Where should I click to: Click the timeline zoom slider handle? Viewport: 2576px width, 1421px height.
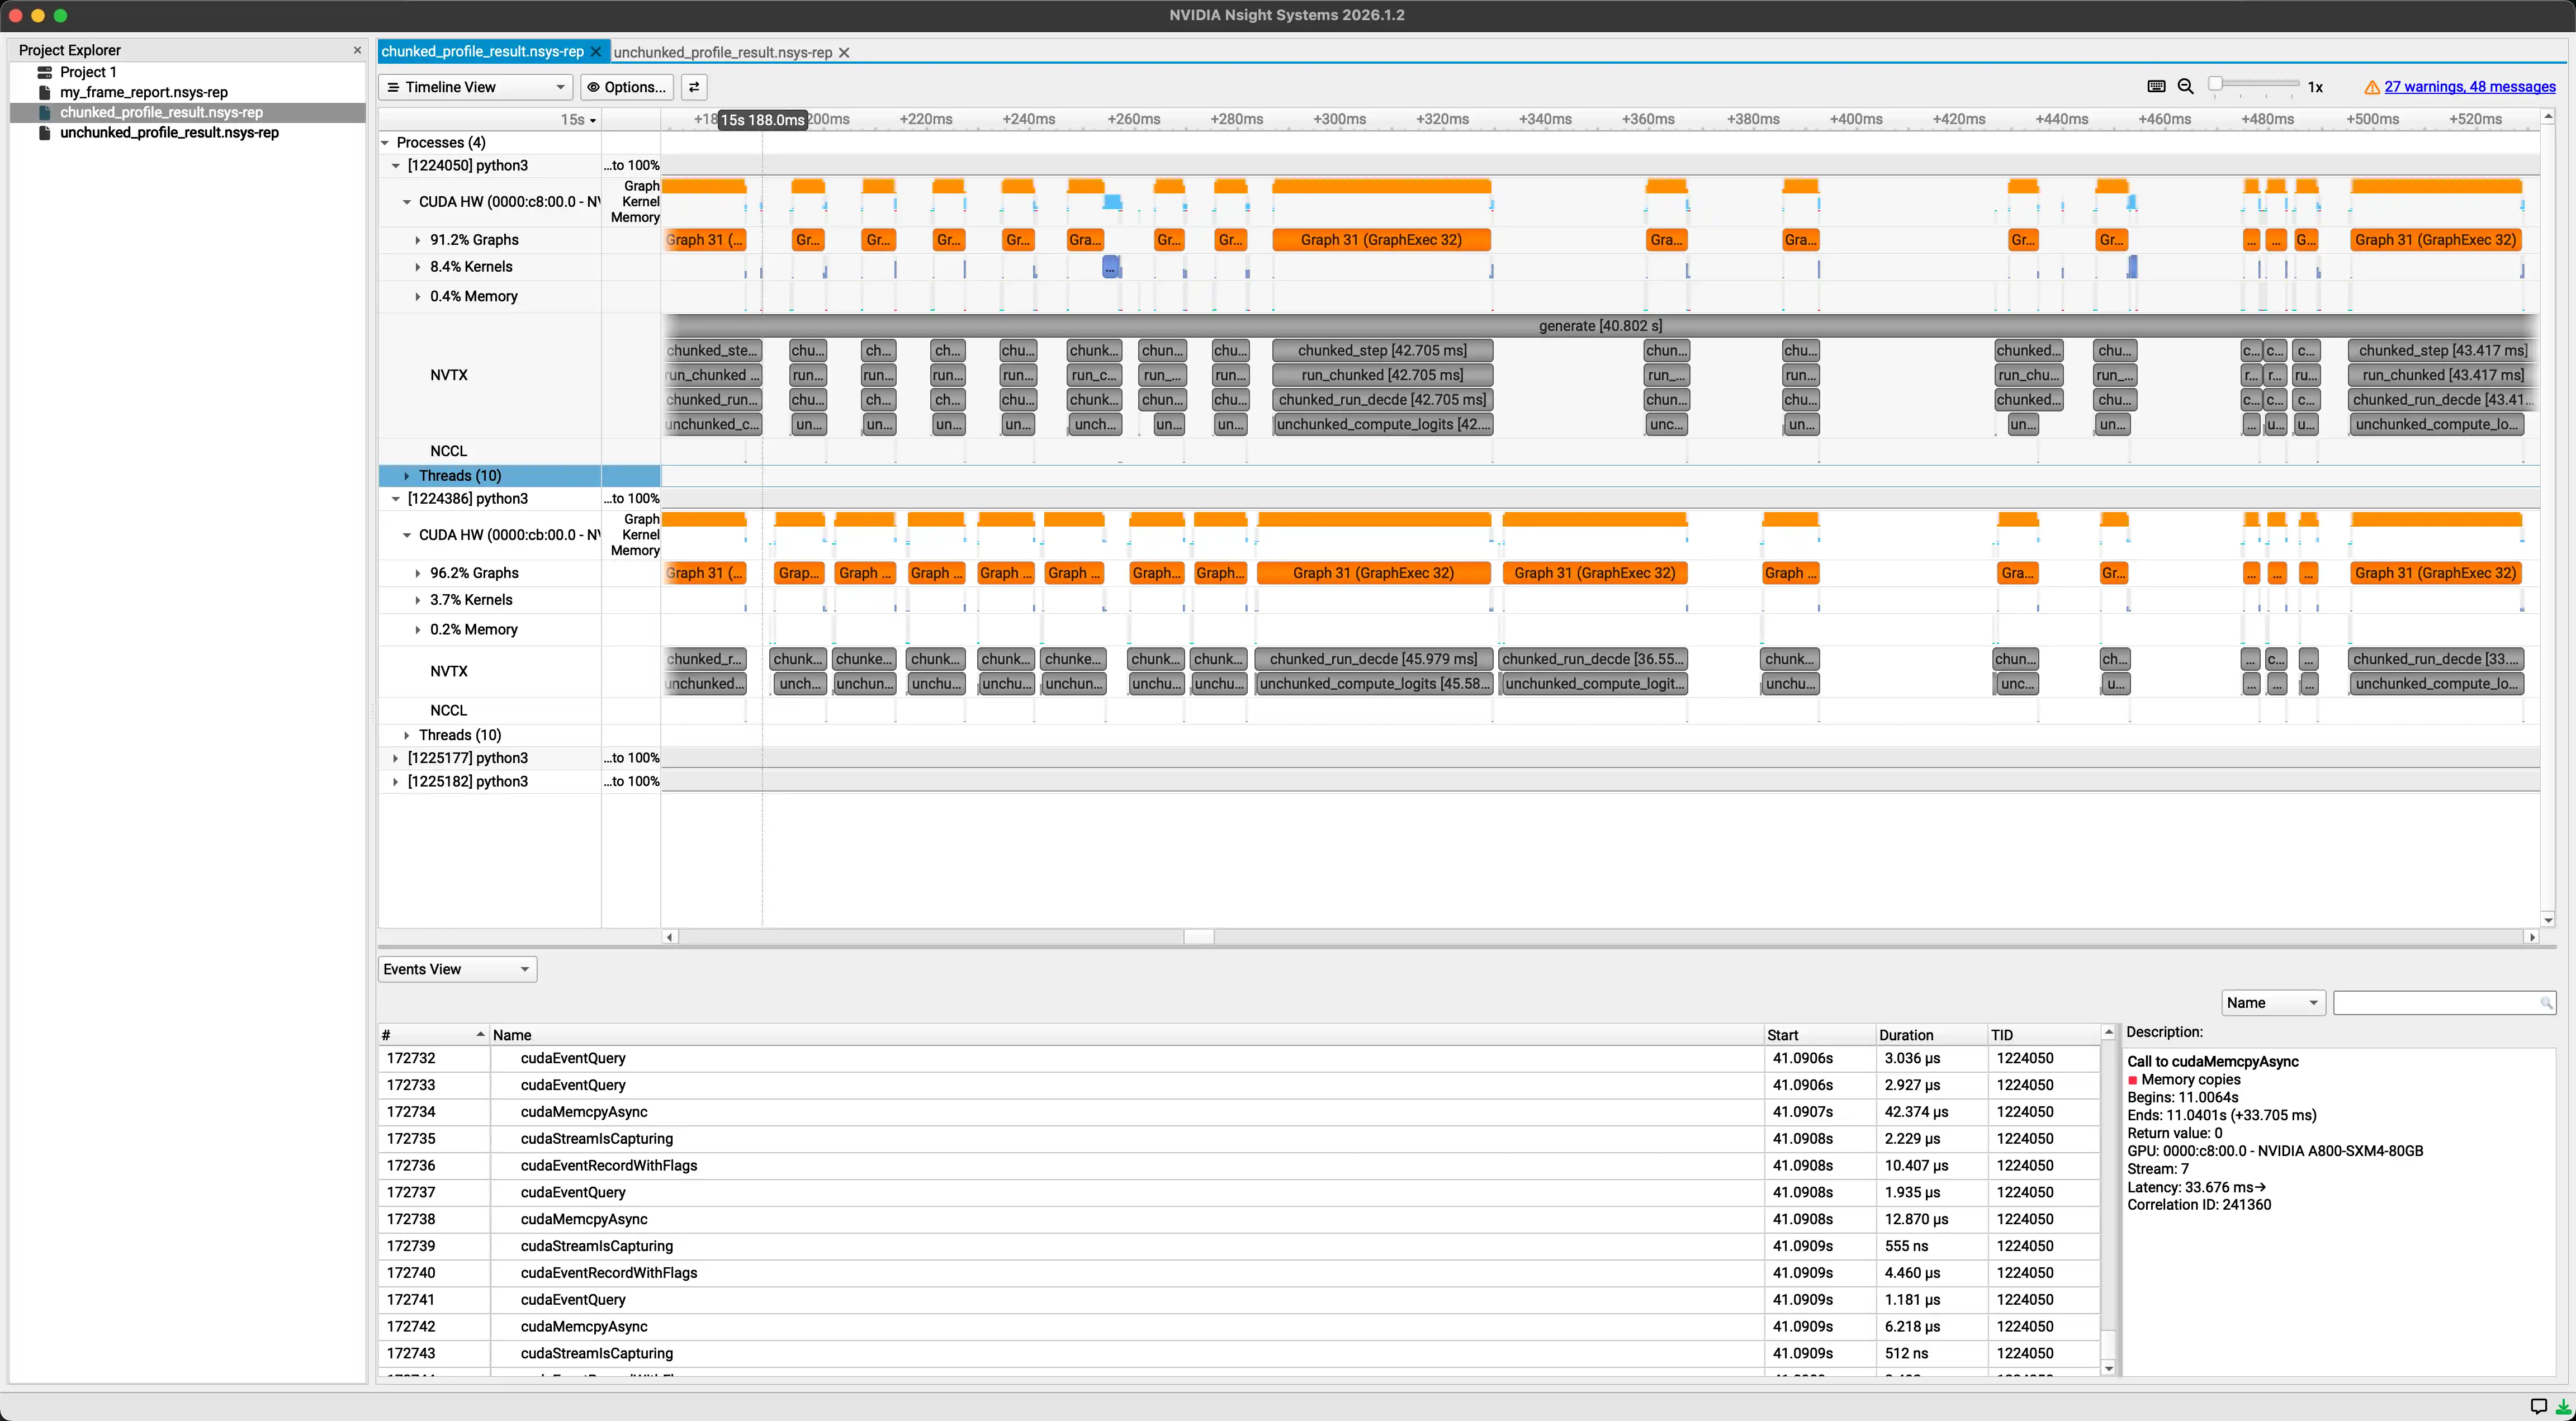pyautogui.click(x=2216, y=84)
